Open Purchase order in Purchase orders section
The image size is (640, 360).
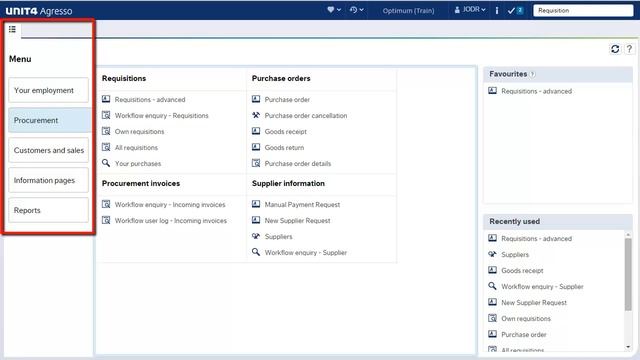point(287,100)
